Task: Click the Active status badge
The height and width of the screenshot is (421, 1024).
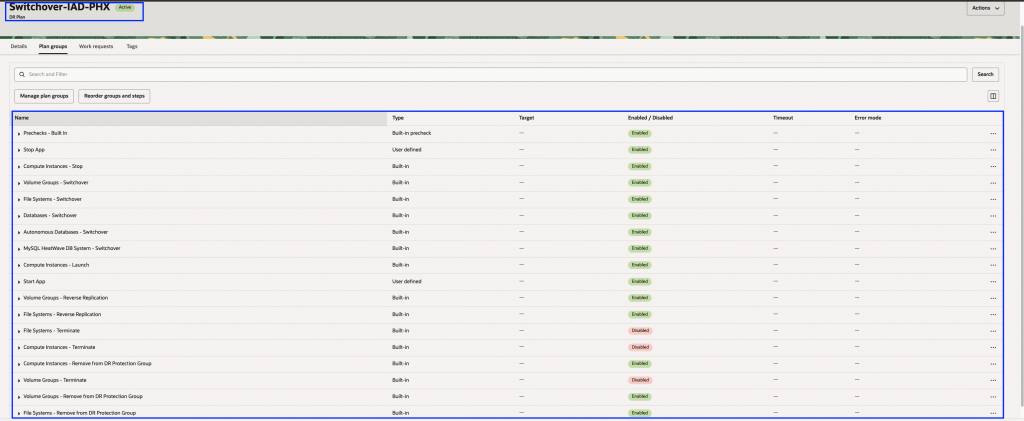Action: click(x=125, y=7)
